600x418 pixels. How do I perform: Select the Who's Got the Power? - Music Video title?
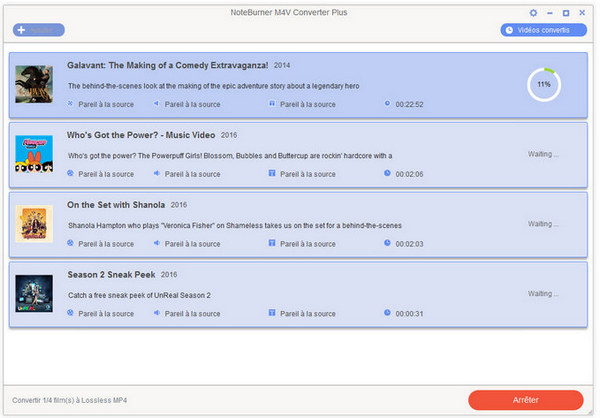click(x=141, y=135)
